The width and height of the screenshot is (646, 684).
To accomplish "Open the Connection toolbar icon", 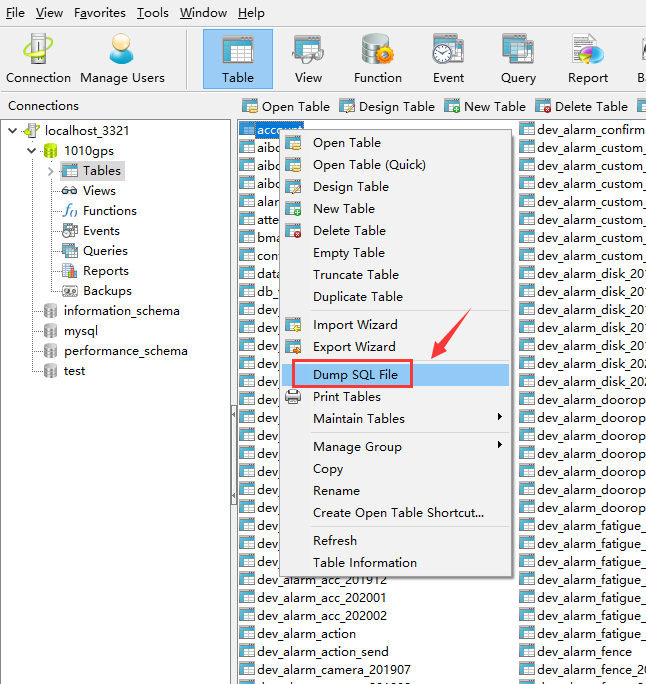I will pos(38,59).
